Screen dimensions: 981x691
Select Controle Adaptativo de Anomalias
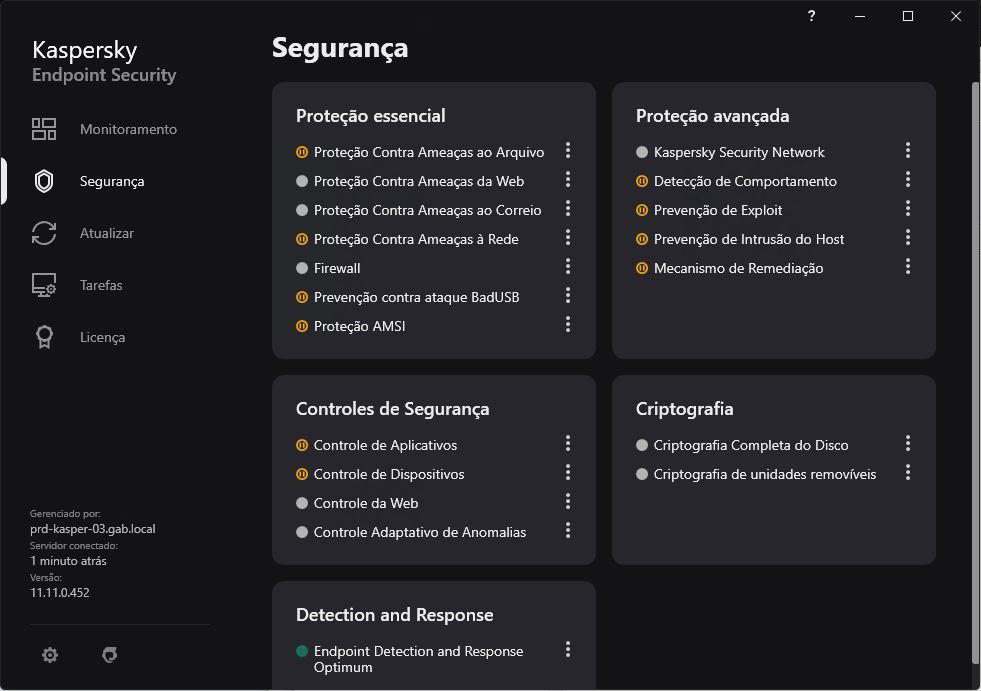(x=419, y=532)
